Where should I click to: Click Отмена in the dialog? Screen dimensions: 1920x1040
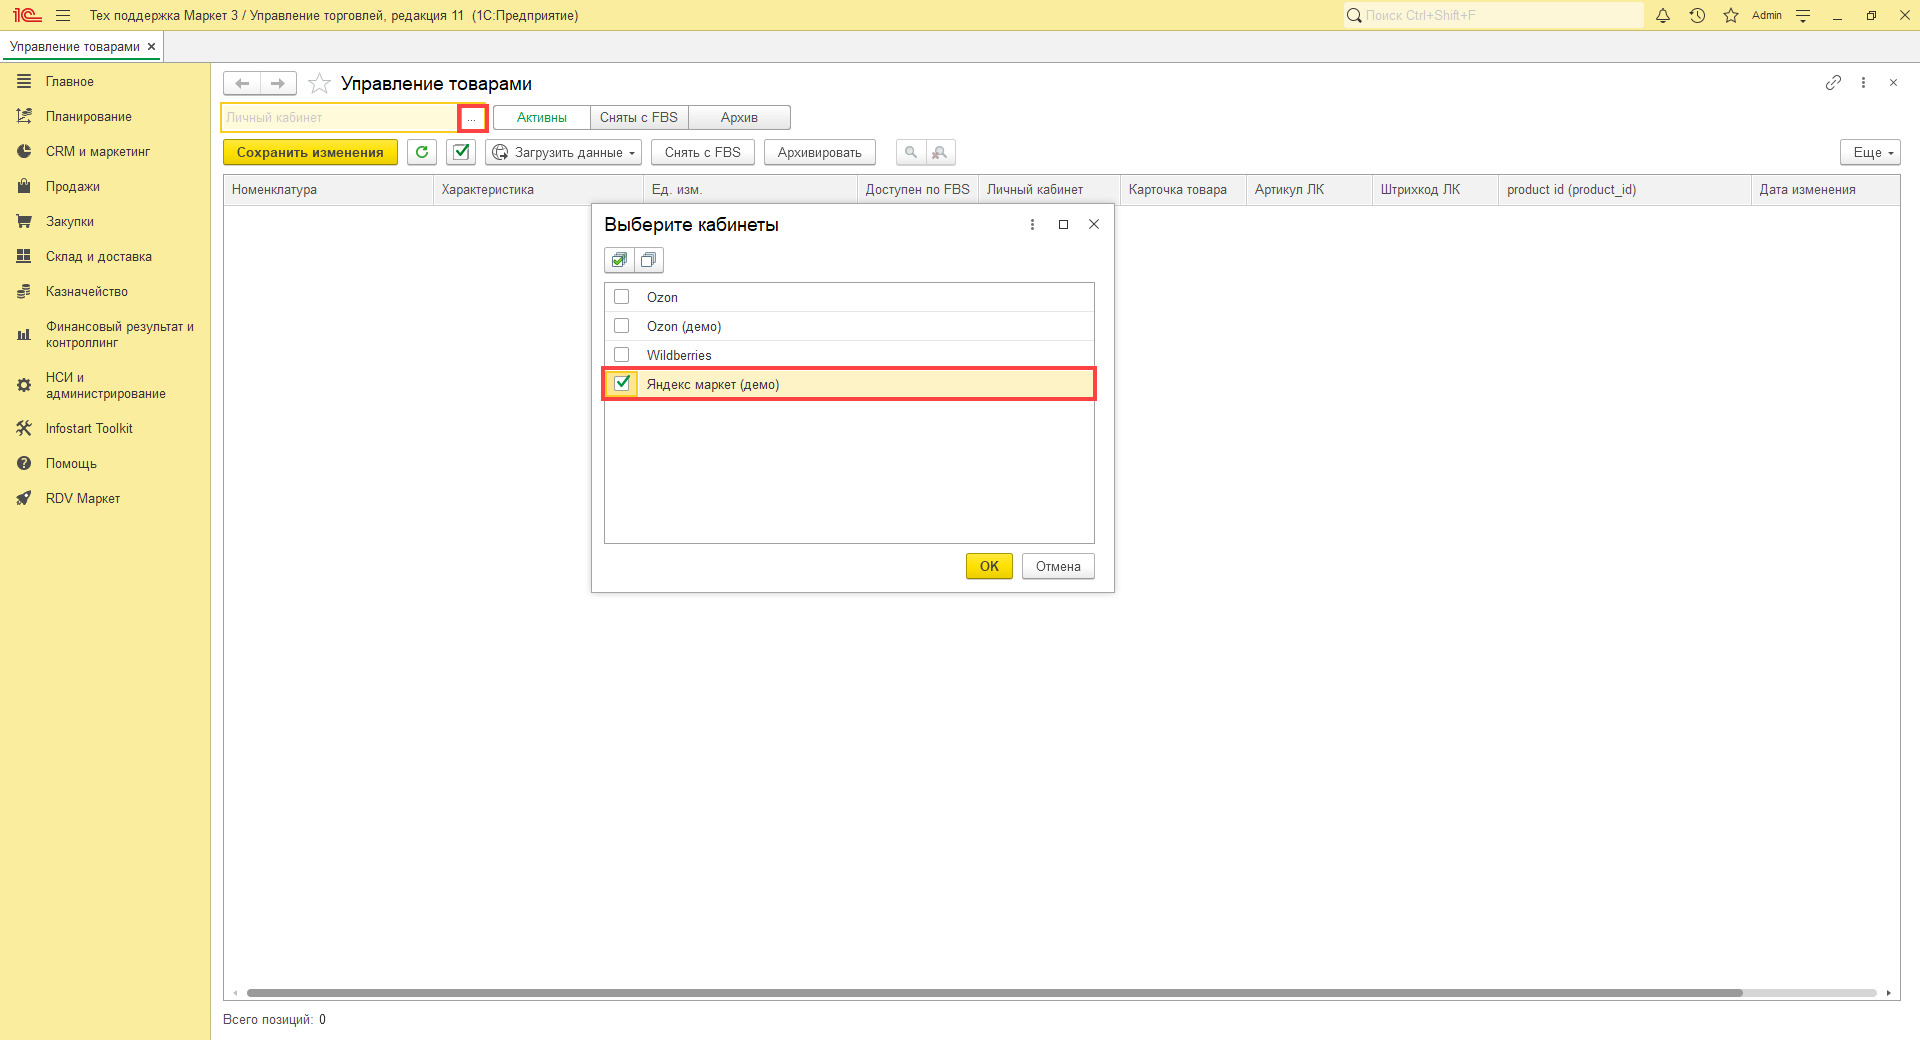click(1058, 566)
